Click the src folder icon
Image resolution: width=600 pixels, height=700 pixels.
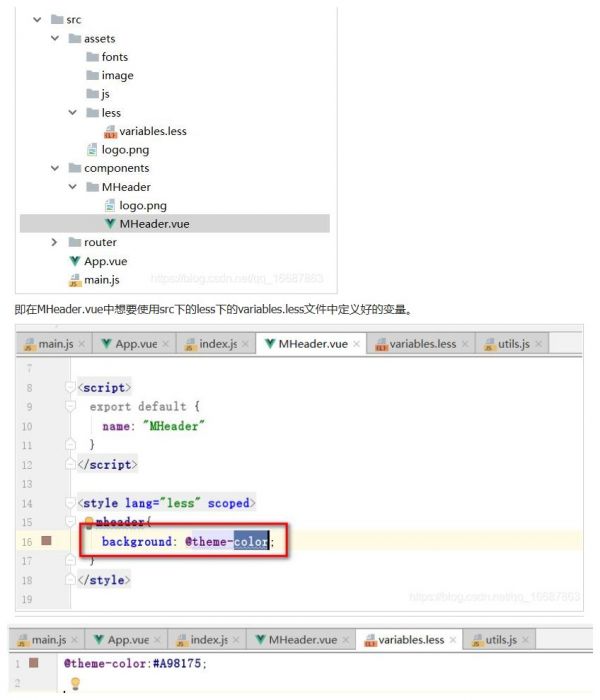point(57,19)
